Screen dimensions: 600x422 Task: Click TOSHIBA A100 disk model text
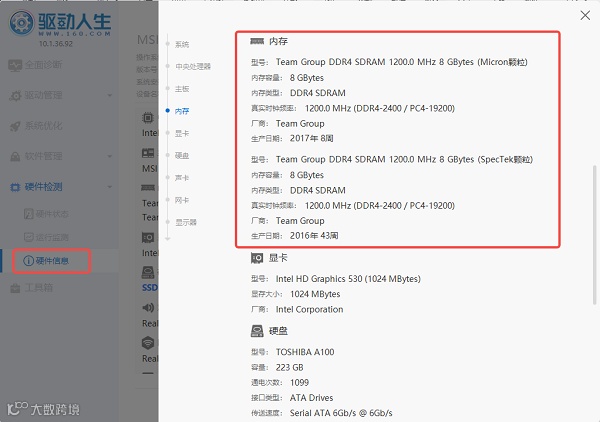[x=305, y=352]
